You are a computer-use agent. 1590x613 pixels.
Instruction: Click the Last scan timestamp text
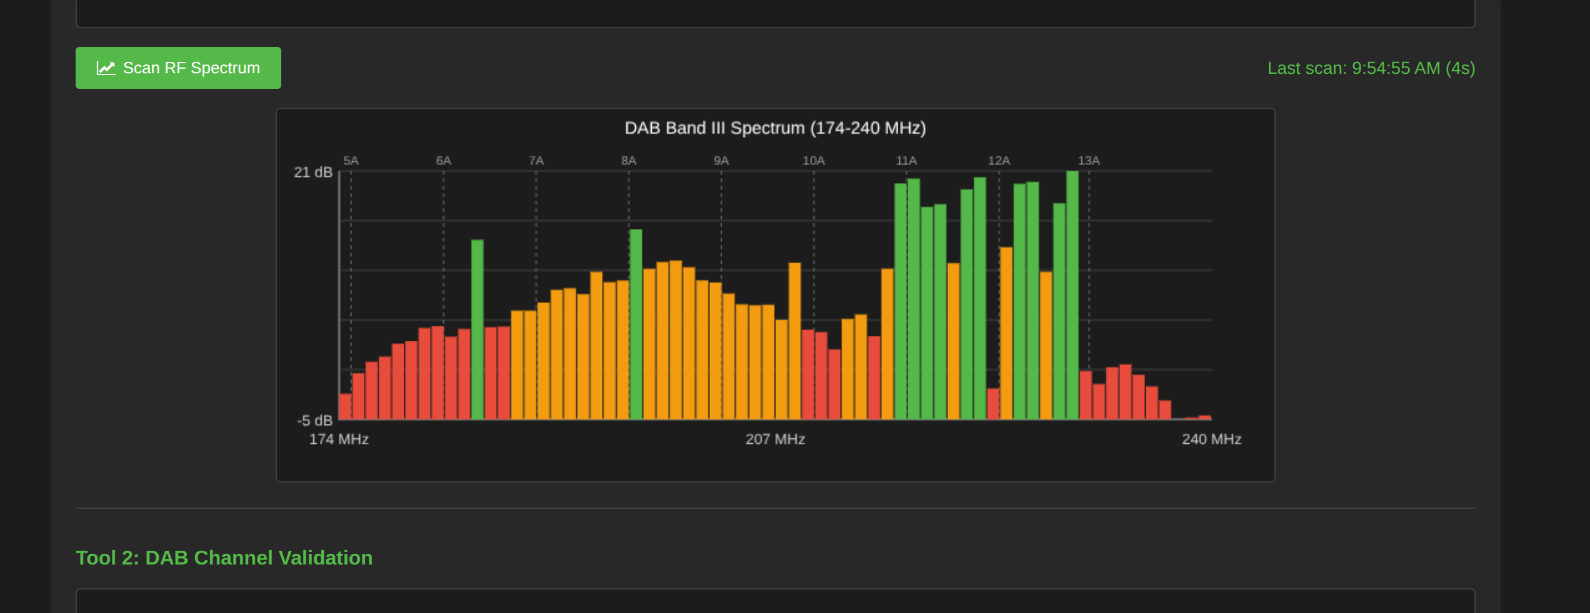point(1370,68)
